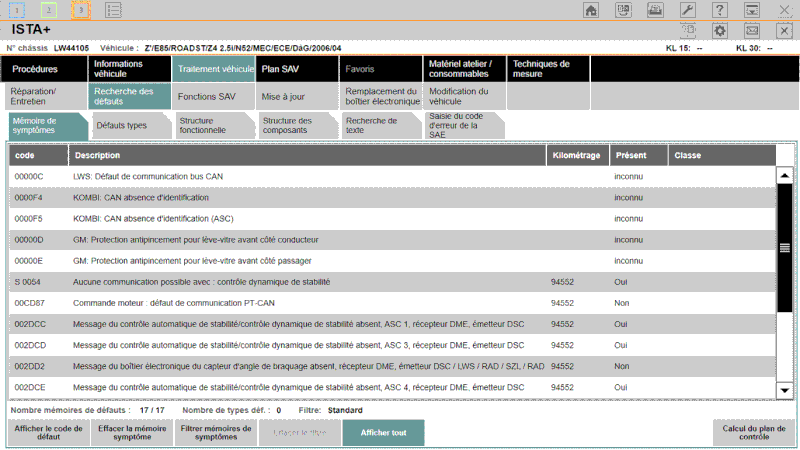Select fault 00000D côté conducteur
The image size is (800, 450).
click(392, 240)
